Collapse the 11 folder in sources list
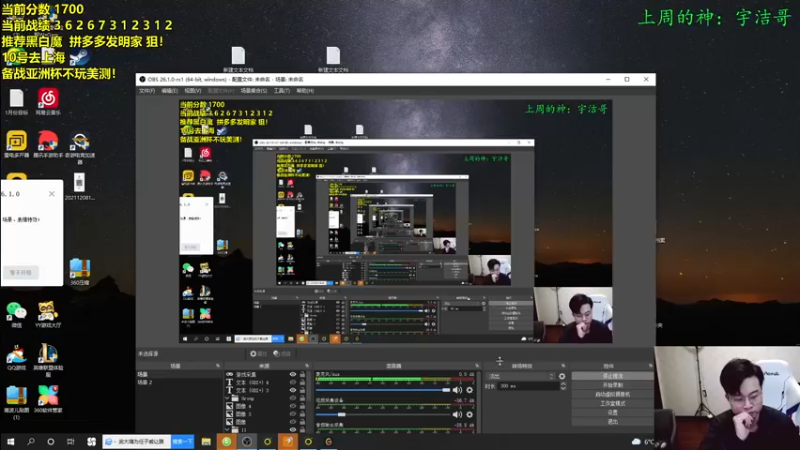The width and height of the screenshot is (800, 450). (x=228, y=430)
